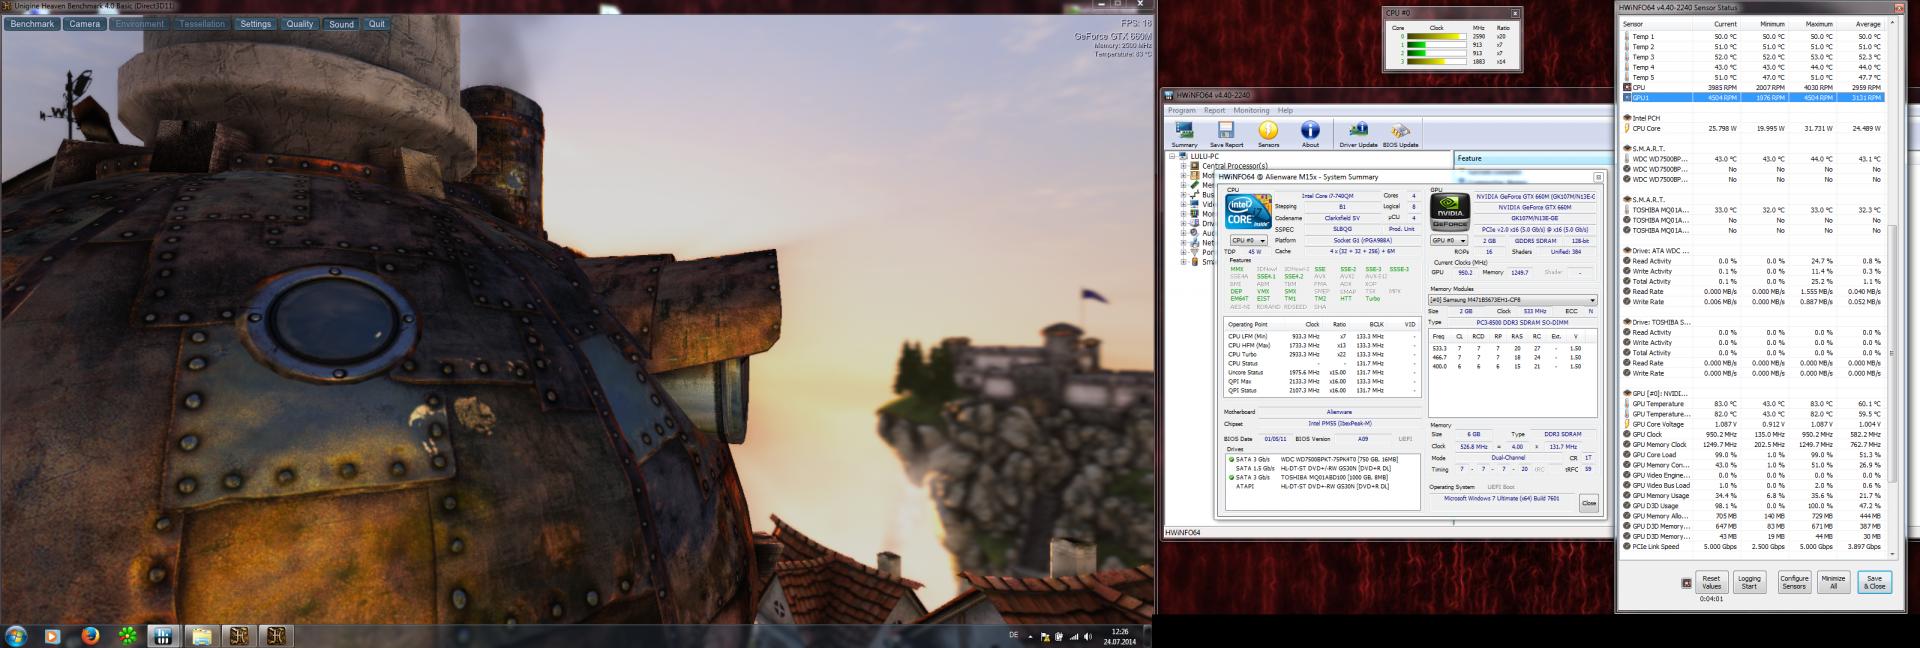This screenshot has width=1920, height=648.
Task: Open the CPU #0 selector dropdown
Action: pyautogui.click(x=1248, y=240)
